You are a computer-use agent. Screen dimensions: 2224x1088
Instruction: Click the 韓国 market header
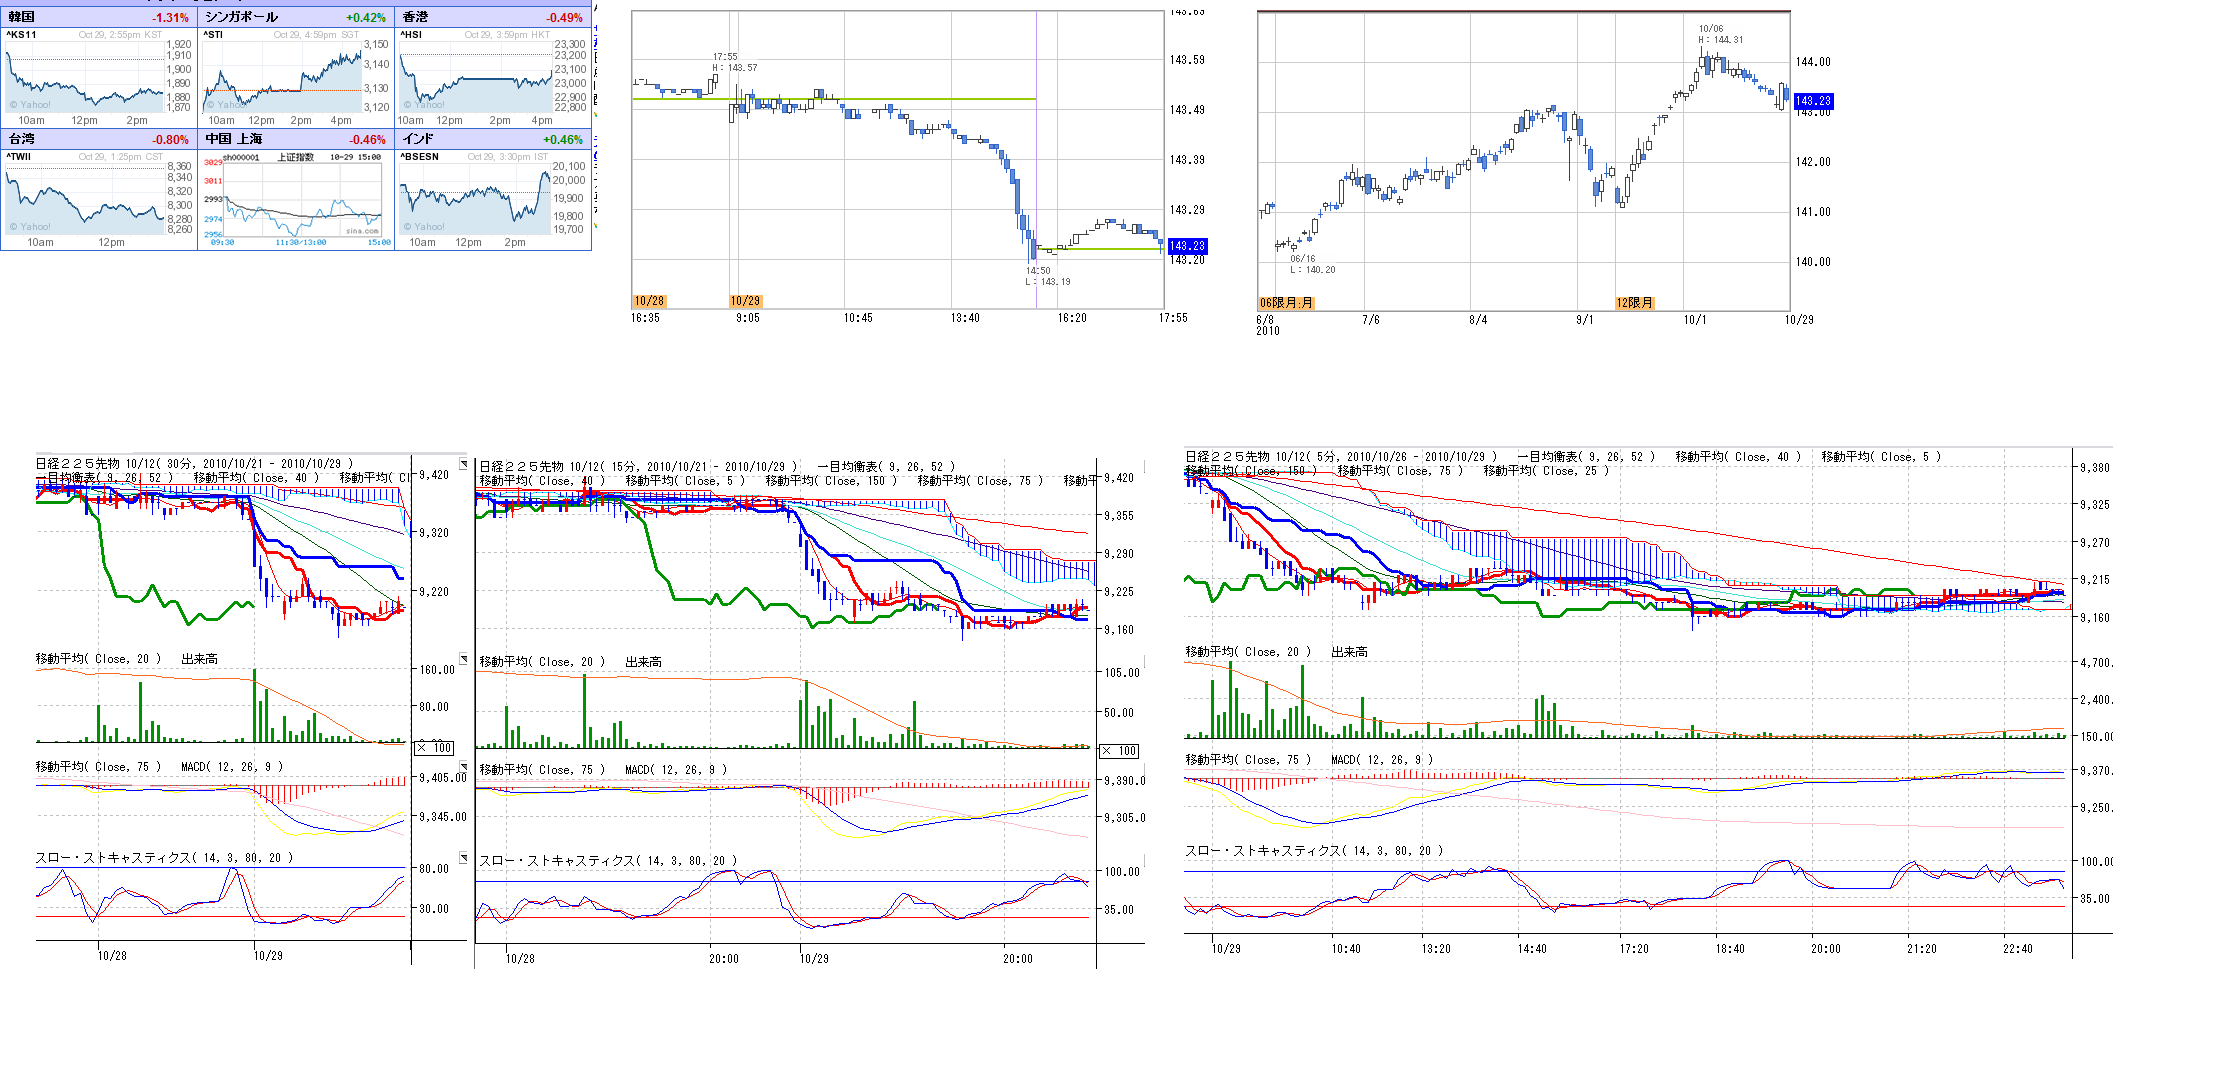tap(22, 17)
